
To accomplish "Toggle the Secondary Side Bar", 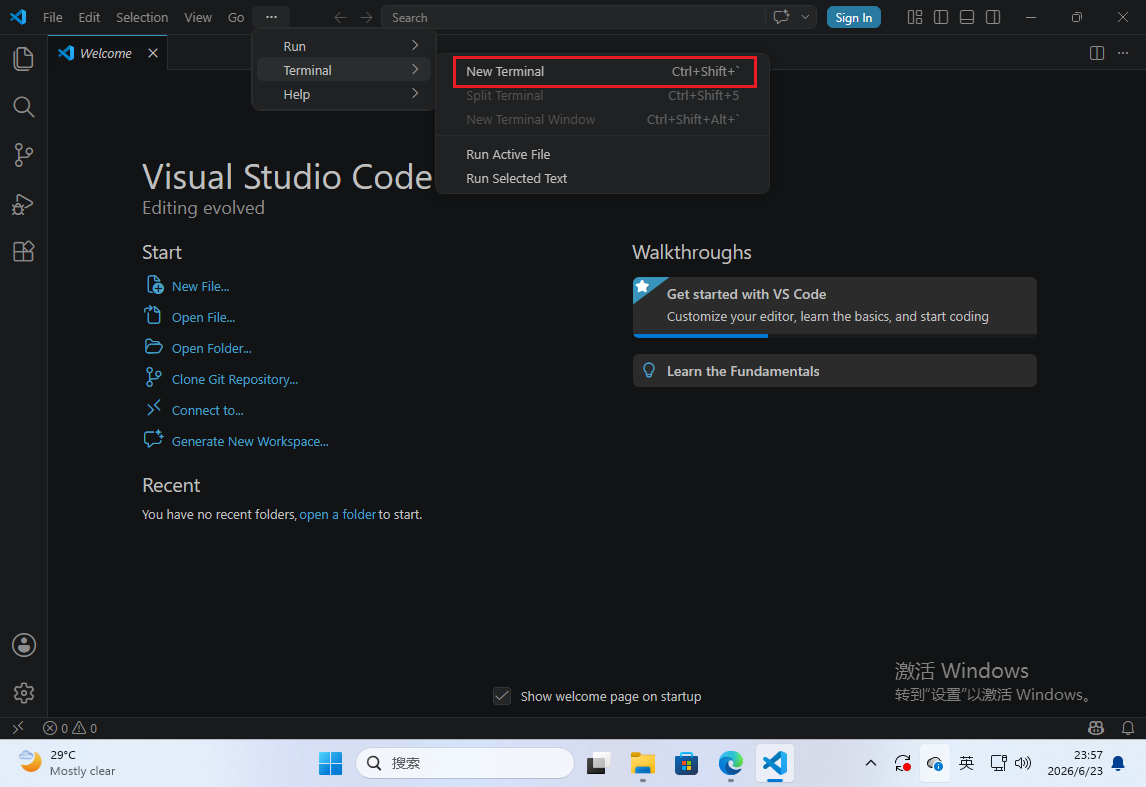I will point(993,17).
